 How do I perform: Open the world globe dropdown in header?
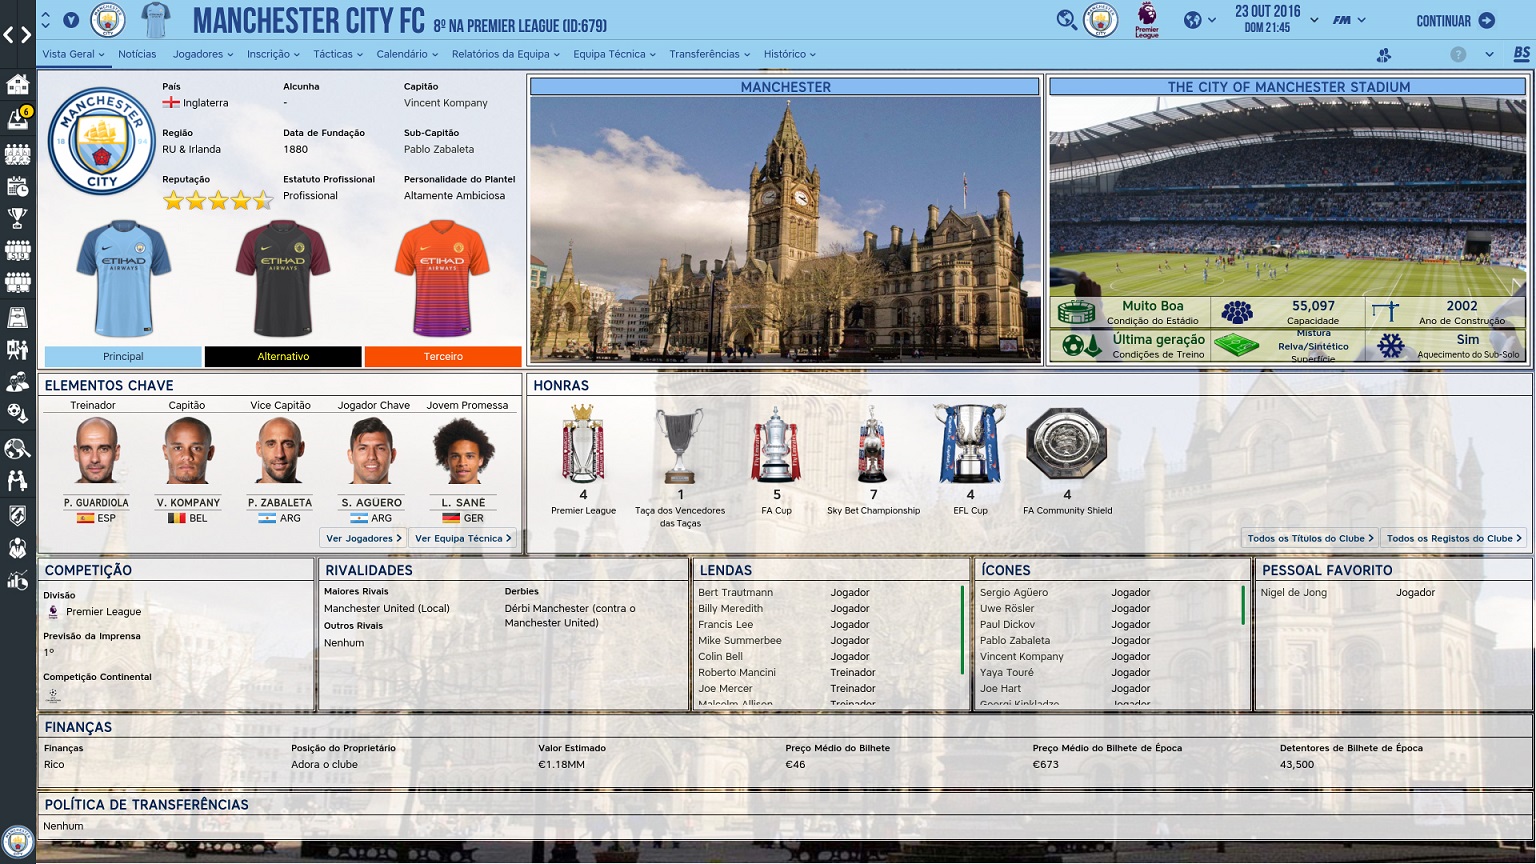tap(1199, 20)
